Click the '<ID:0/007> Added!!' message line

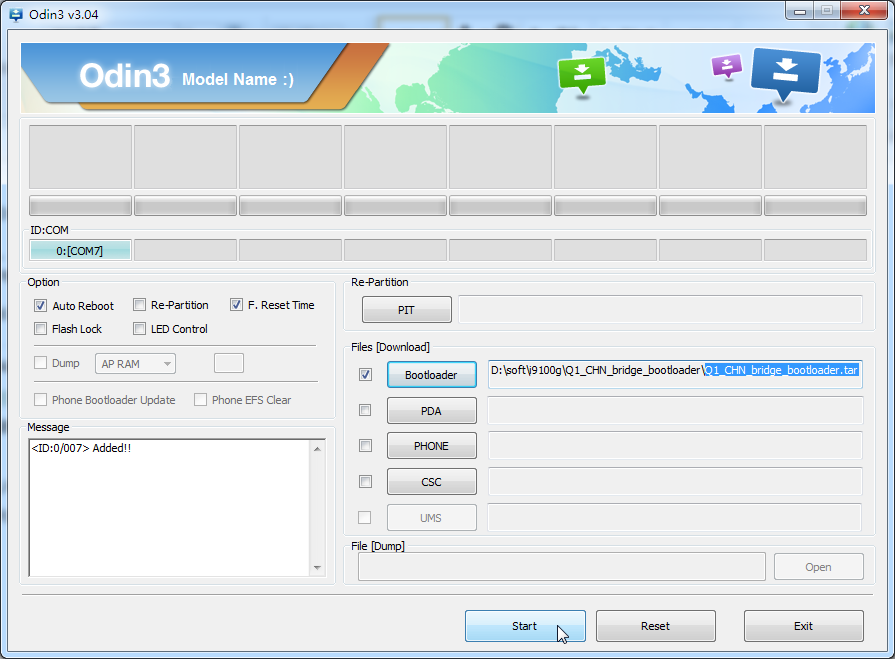point(81,448)
